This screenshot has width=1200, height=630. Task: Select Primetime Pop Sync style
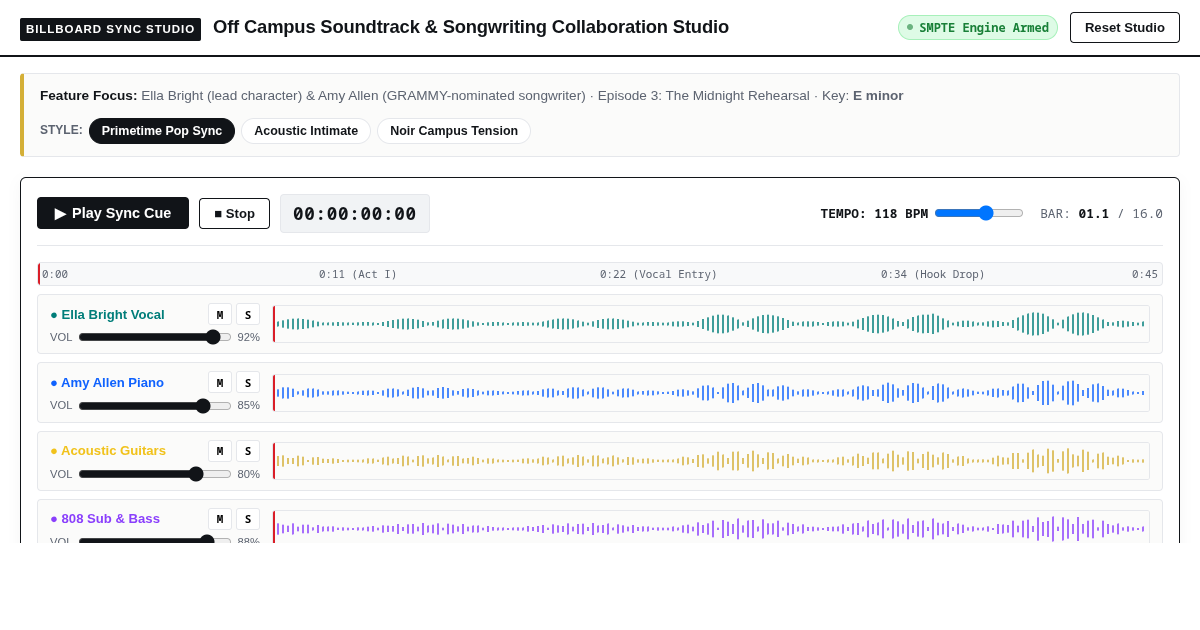click(162, 131)
